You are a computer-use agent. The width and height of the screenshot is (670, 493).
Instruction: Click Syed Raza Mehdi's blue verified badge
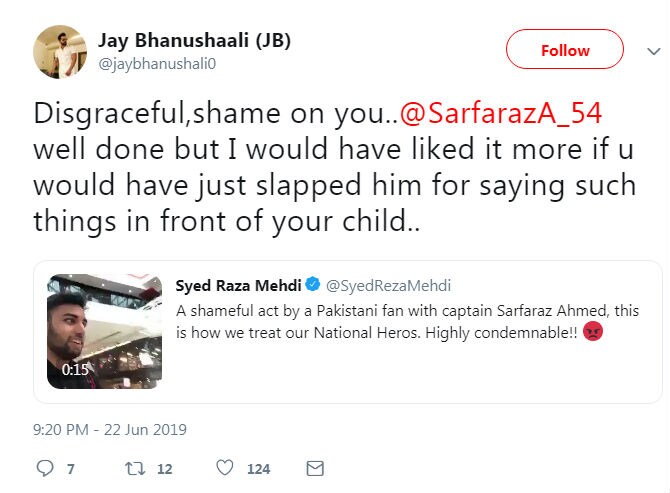tap(312, 287)
